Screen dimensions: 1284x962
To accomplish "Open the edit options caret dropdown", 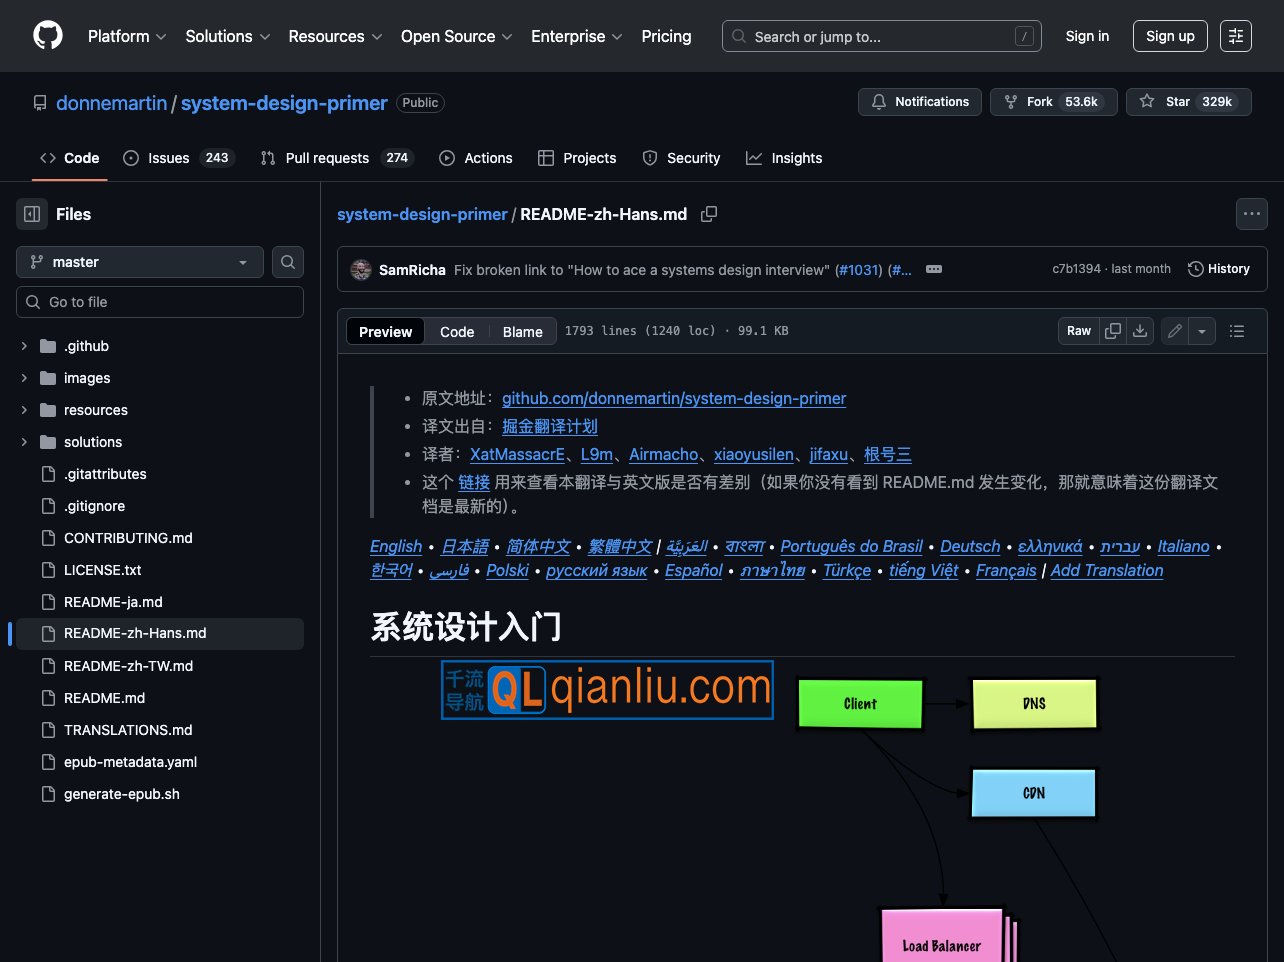I will click(1202, 330).
